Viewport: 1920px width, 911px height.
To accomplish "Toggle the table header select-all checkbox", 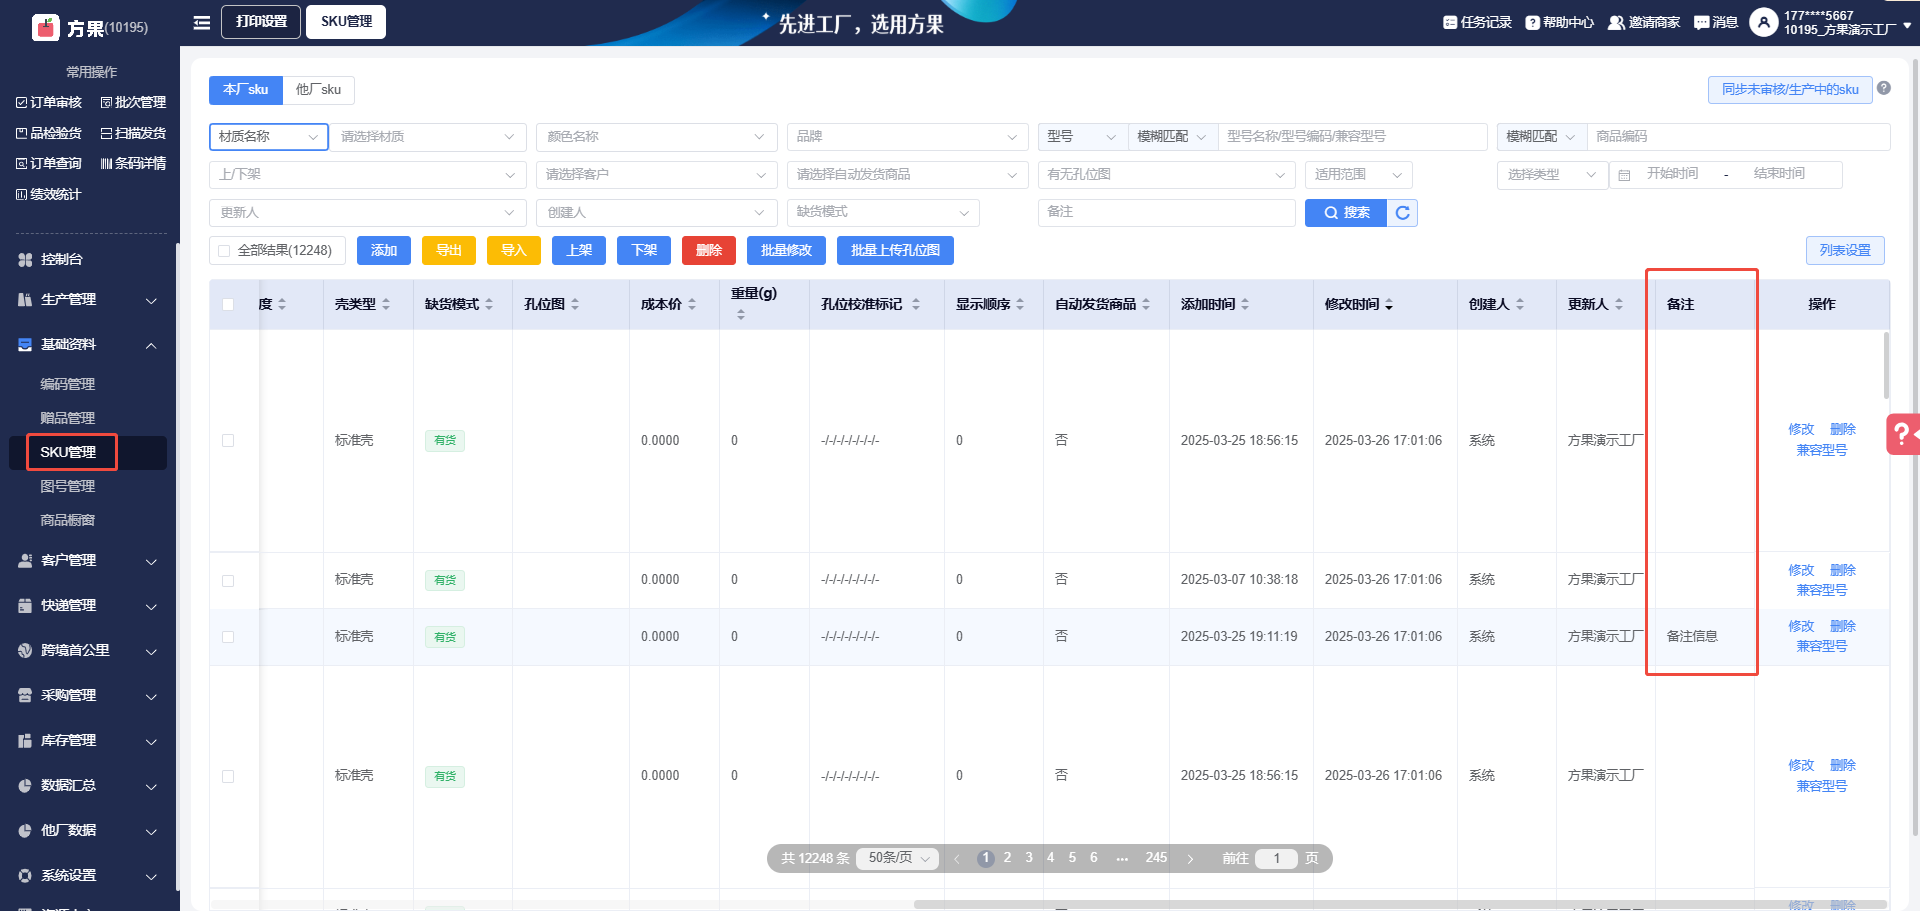I will pyautogui.click(x=228, y=305).
